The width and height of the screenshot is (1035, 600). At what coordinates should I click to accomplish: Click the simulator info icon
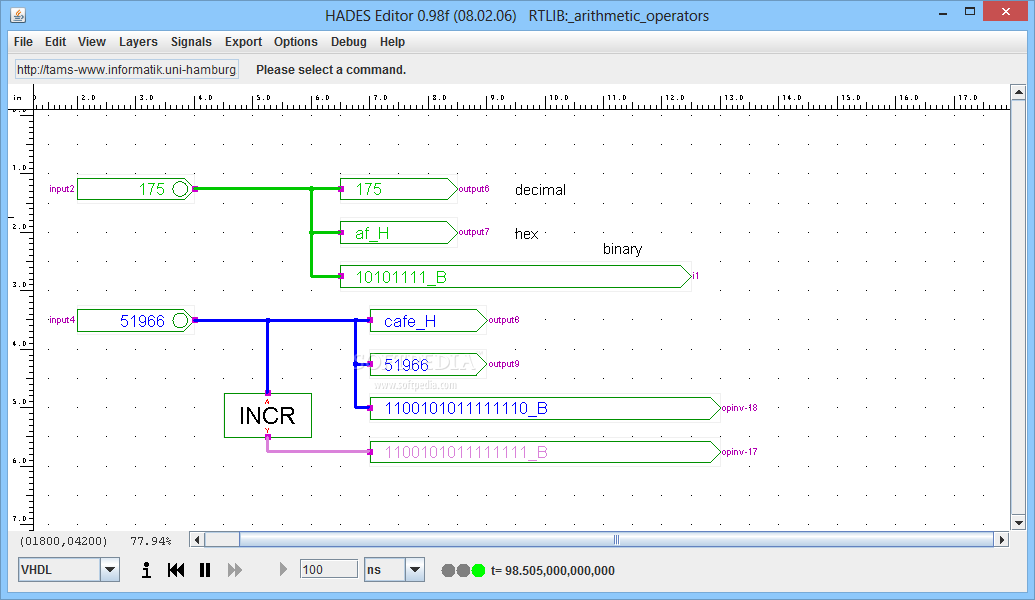(x=147, y=570)
